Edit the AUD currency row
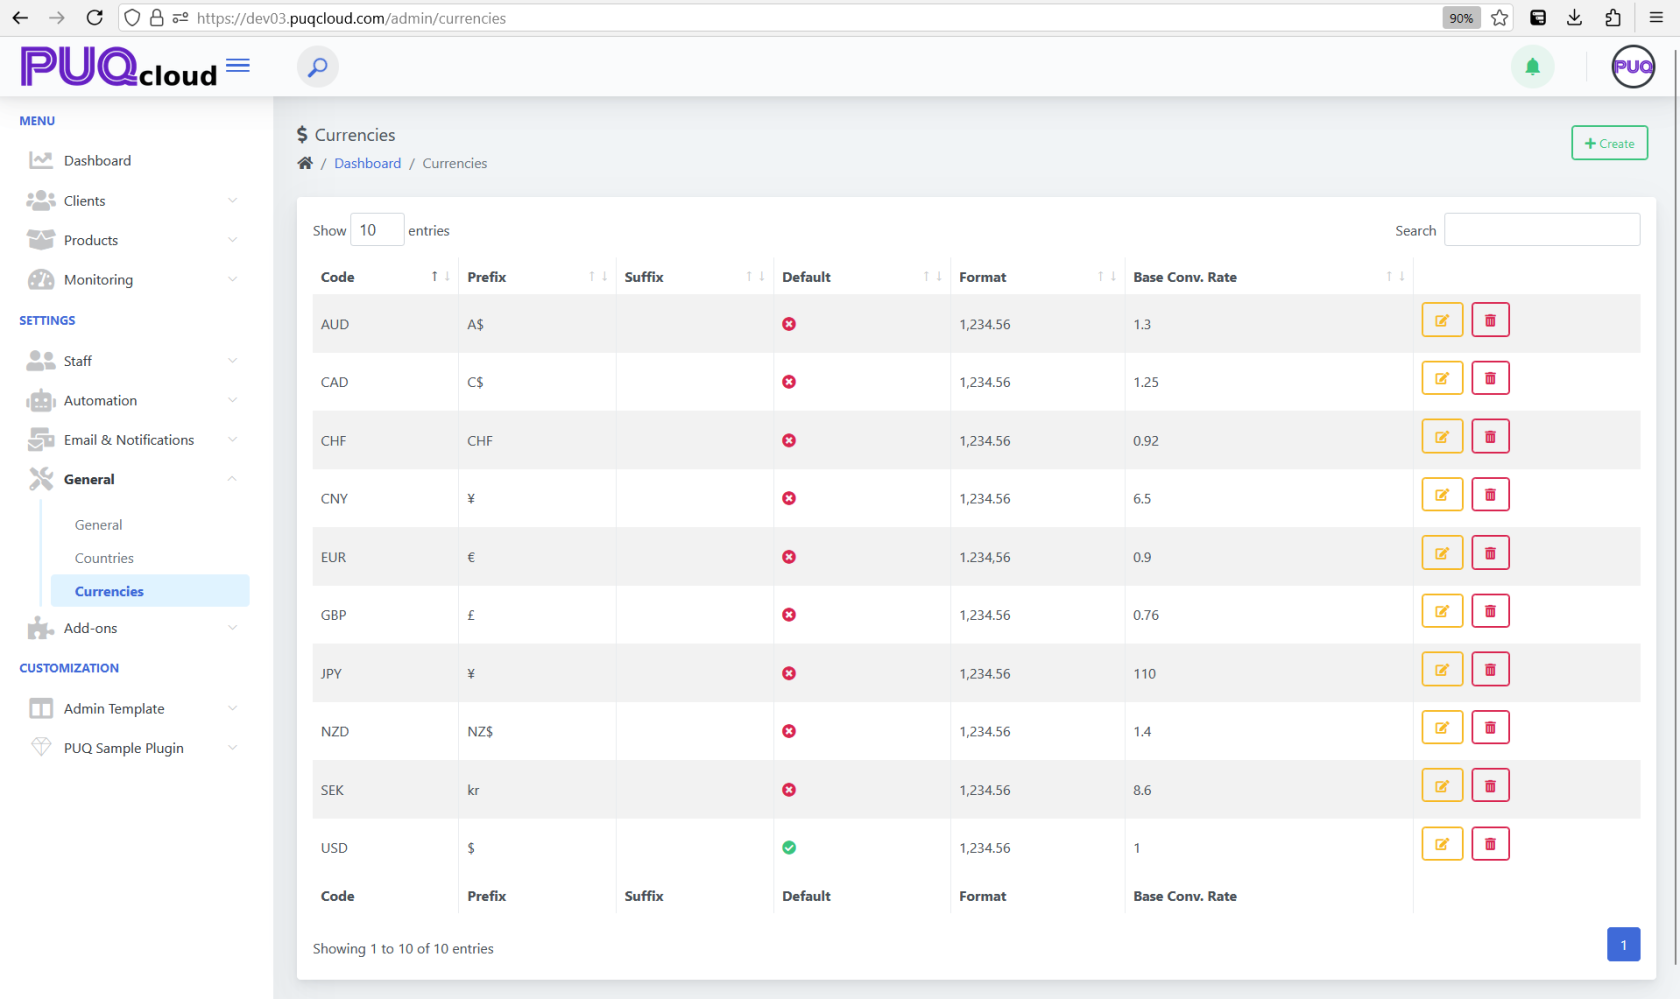Image resolution: width=1680 pixels, height=999 pixels. point(1442,320)
